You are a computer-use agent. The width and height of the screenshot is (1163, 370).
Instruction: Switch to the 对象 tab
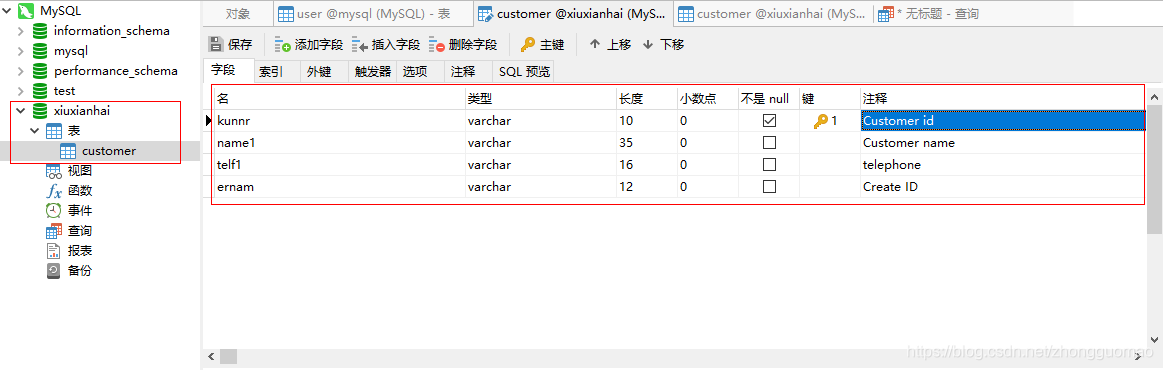point(238,13)
